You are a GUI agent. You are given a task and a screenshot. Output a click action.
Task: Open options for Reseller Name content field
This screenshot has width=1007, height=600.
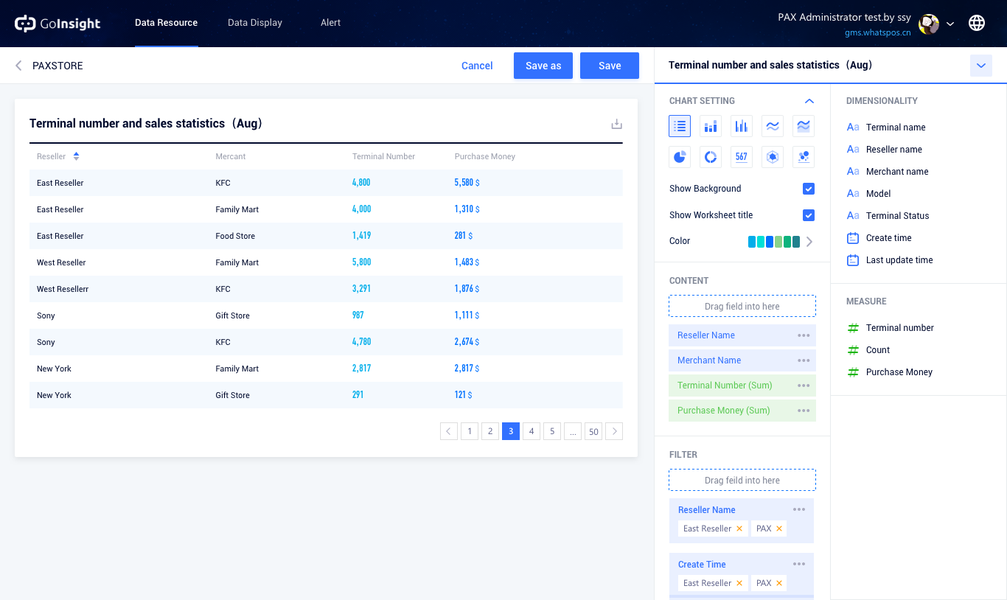point(803,335)
